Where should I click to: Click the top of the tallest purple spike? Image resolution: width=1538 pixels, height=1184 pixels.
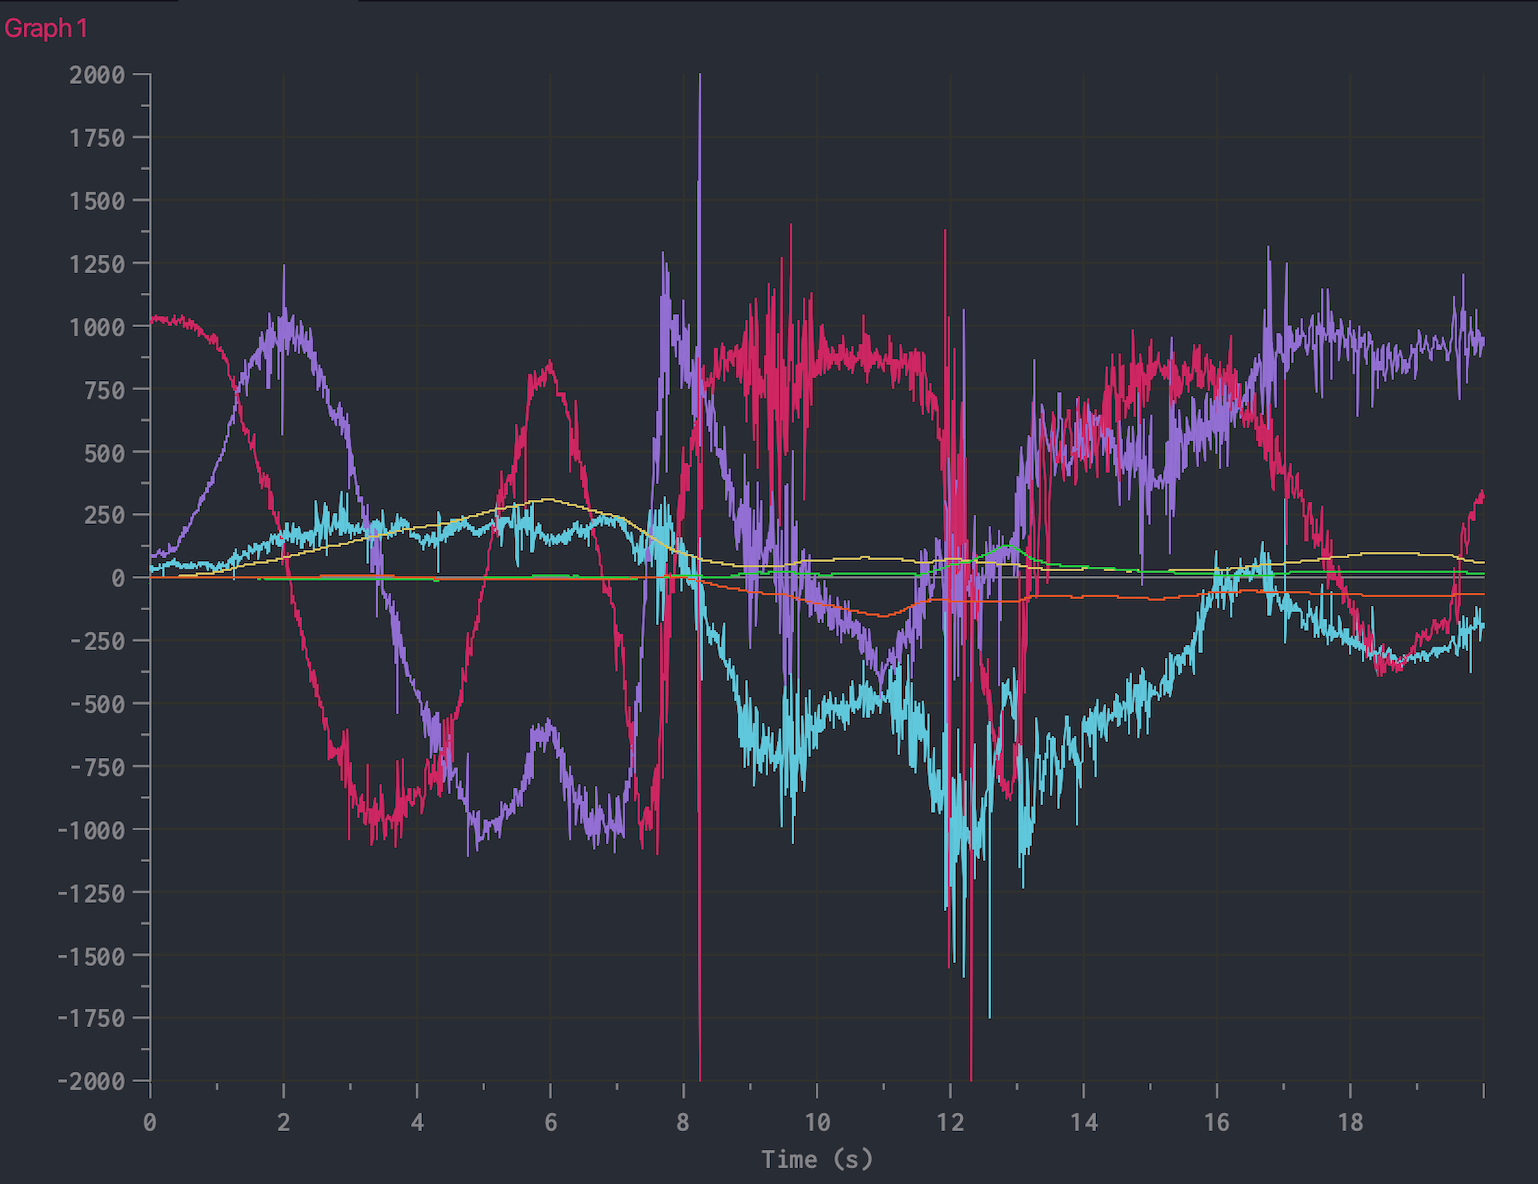click(x=700, y=76)
